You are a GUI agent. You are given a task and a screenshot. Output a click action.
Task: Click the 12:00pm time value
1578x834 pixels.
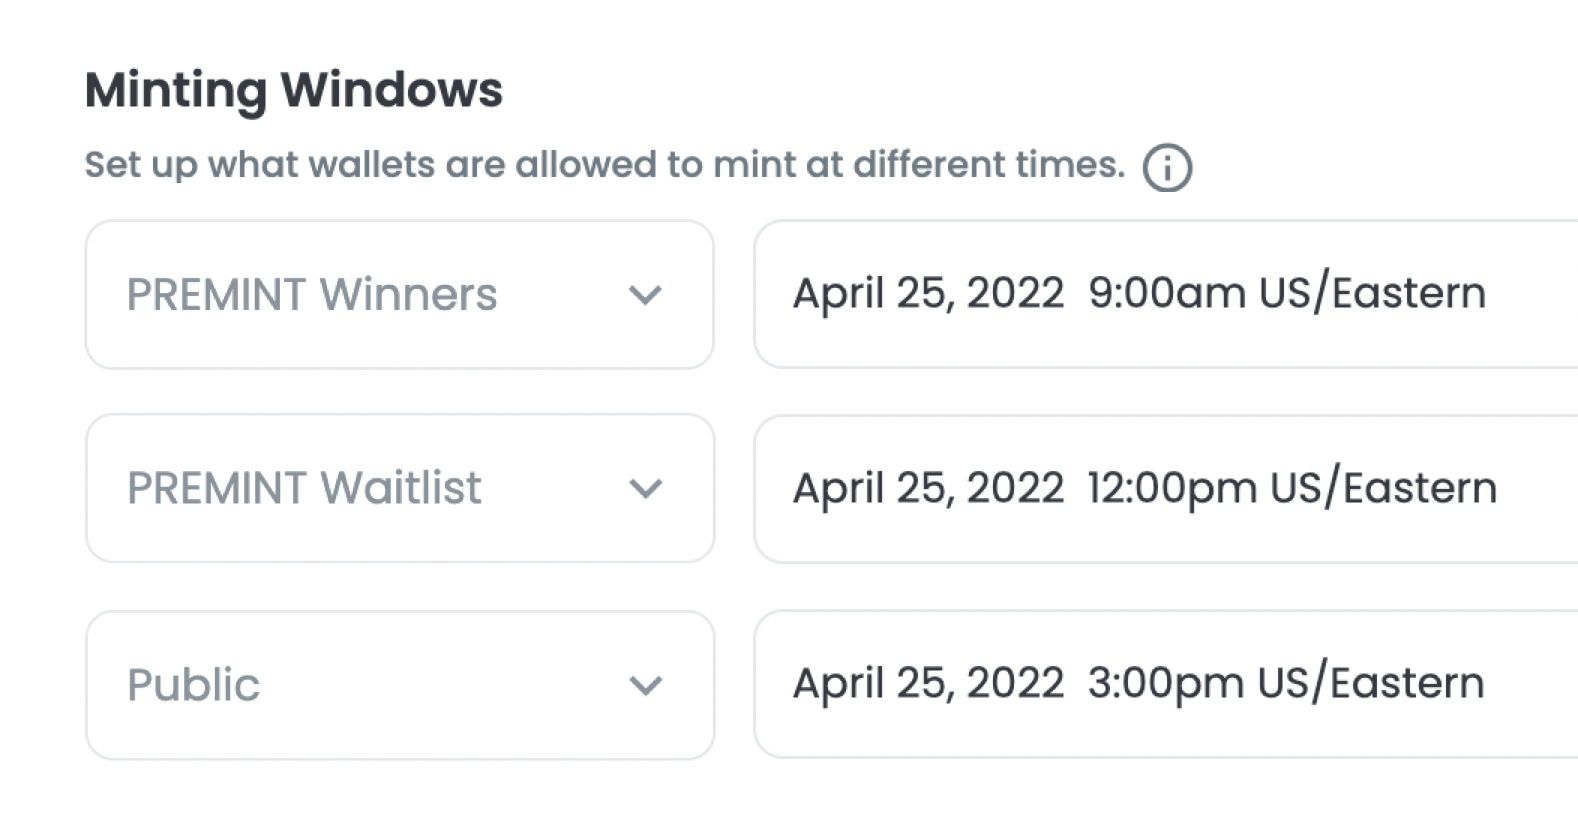(1171, 488)
